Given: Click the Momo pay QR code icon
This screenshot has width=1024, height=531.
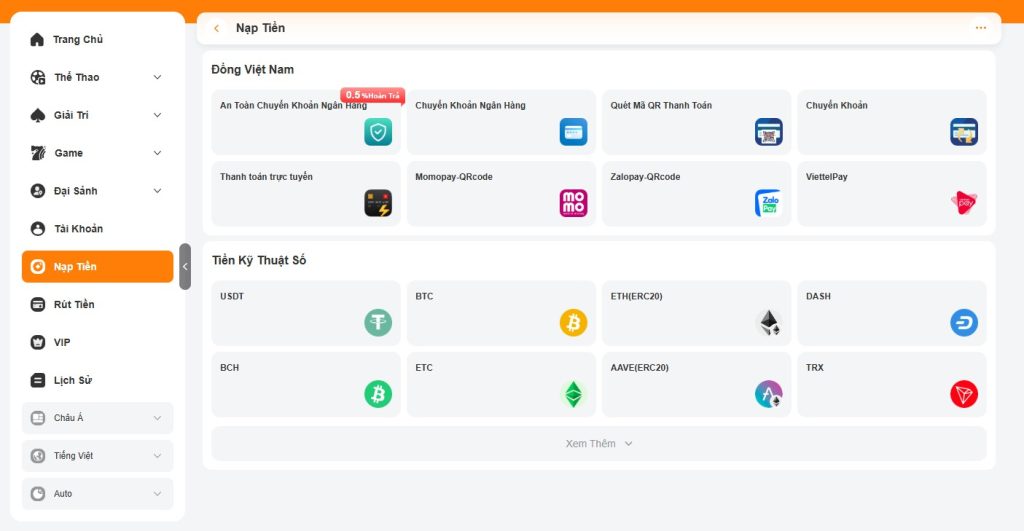Looking at the screenshot, I should click(573, 203).
